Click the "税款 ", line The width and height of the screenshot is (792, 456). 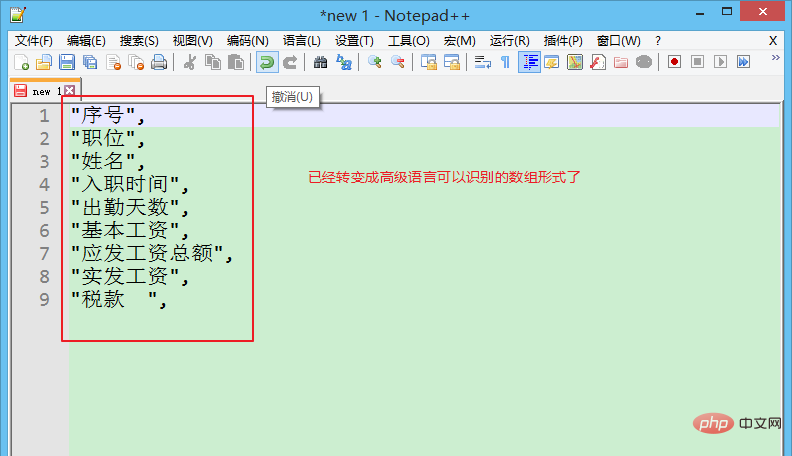point(119,299)
